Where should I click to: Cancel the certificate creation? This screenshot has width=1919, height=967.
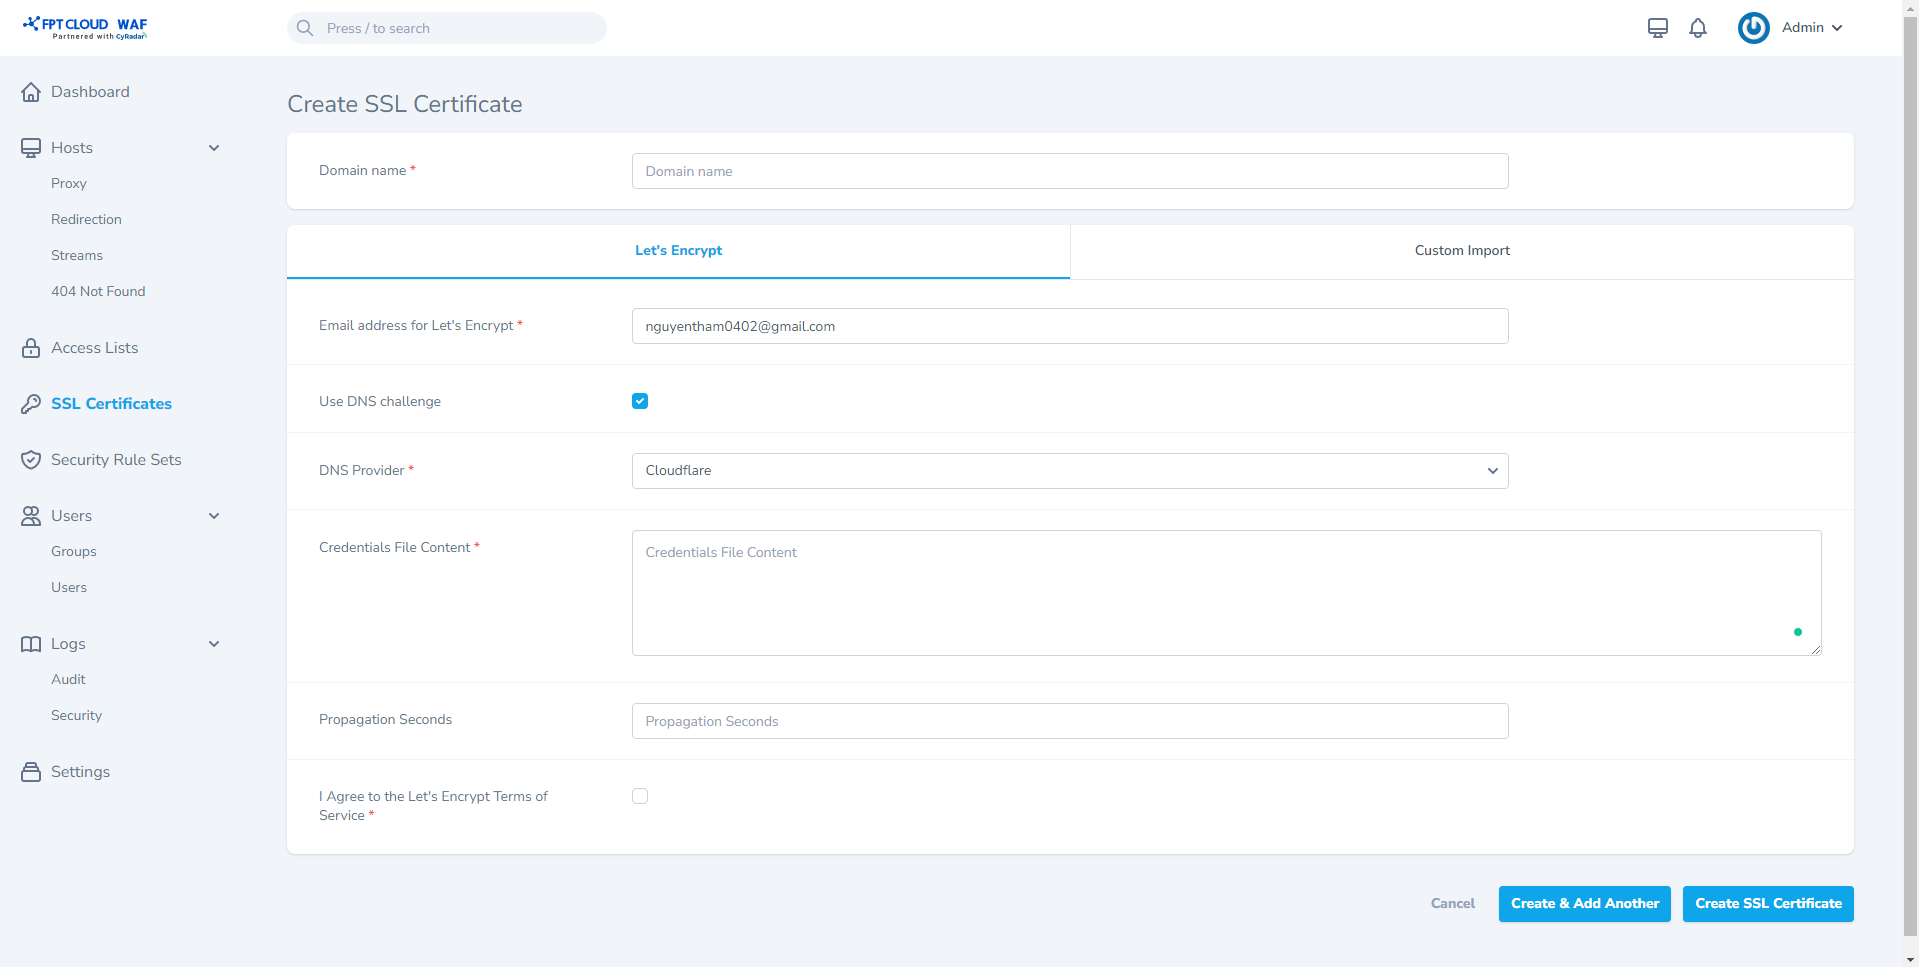point(1452,904)
